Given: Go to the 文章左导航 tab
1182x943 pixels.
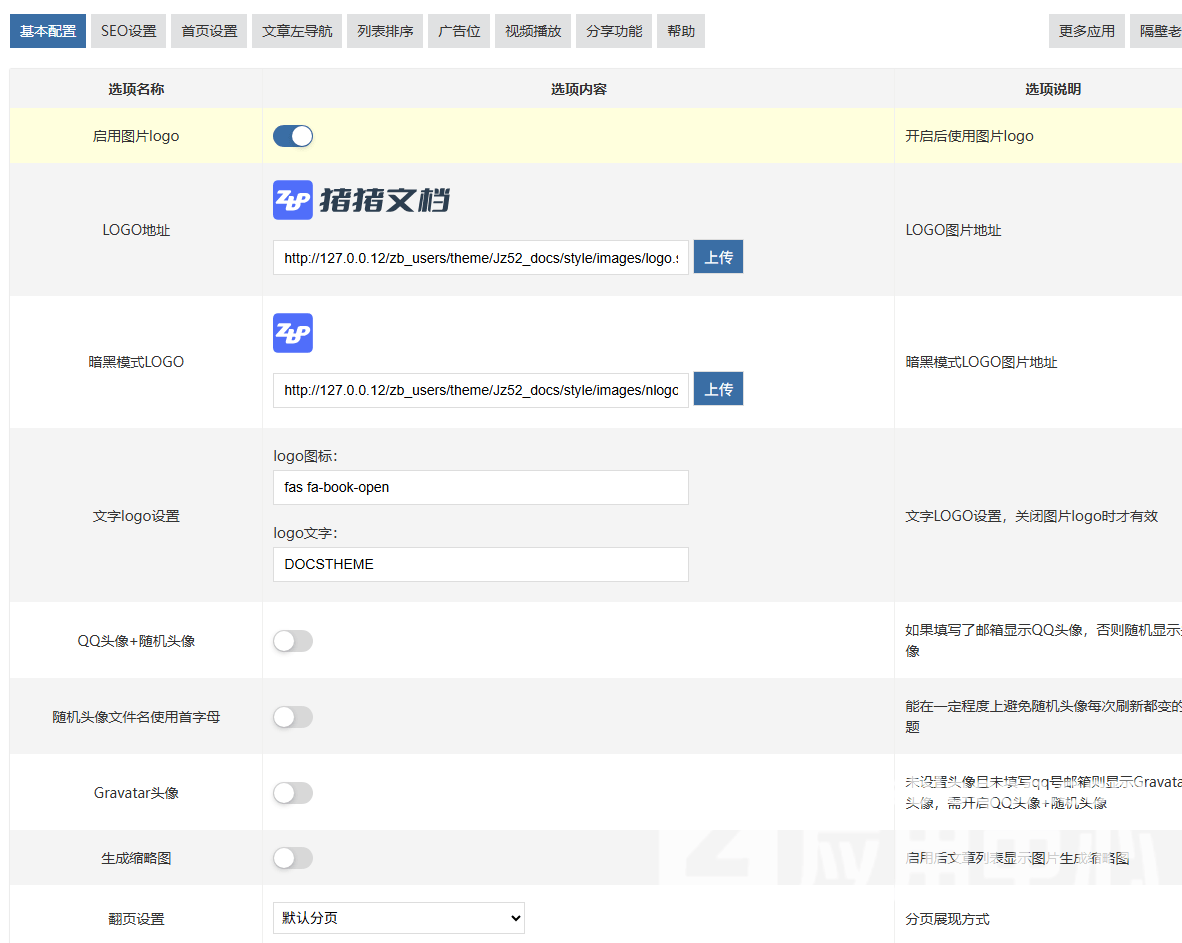Looking at the screenshot, I should (x=297, y=31).
